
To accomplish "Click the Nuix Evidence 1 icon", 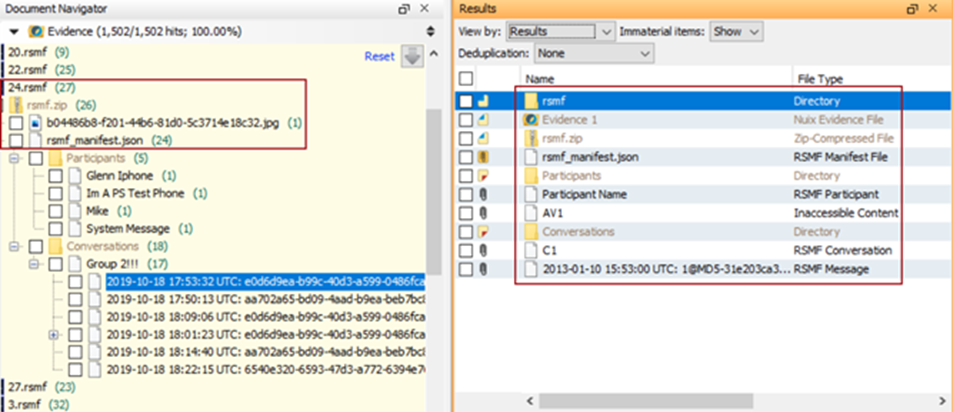I will coord(532,120).
